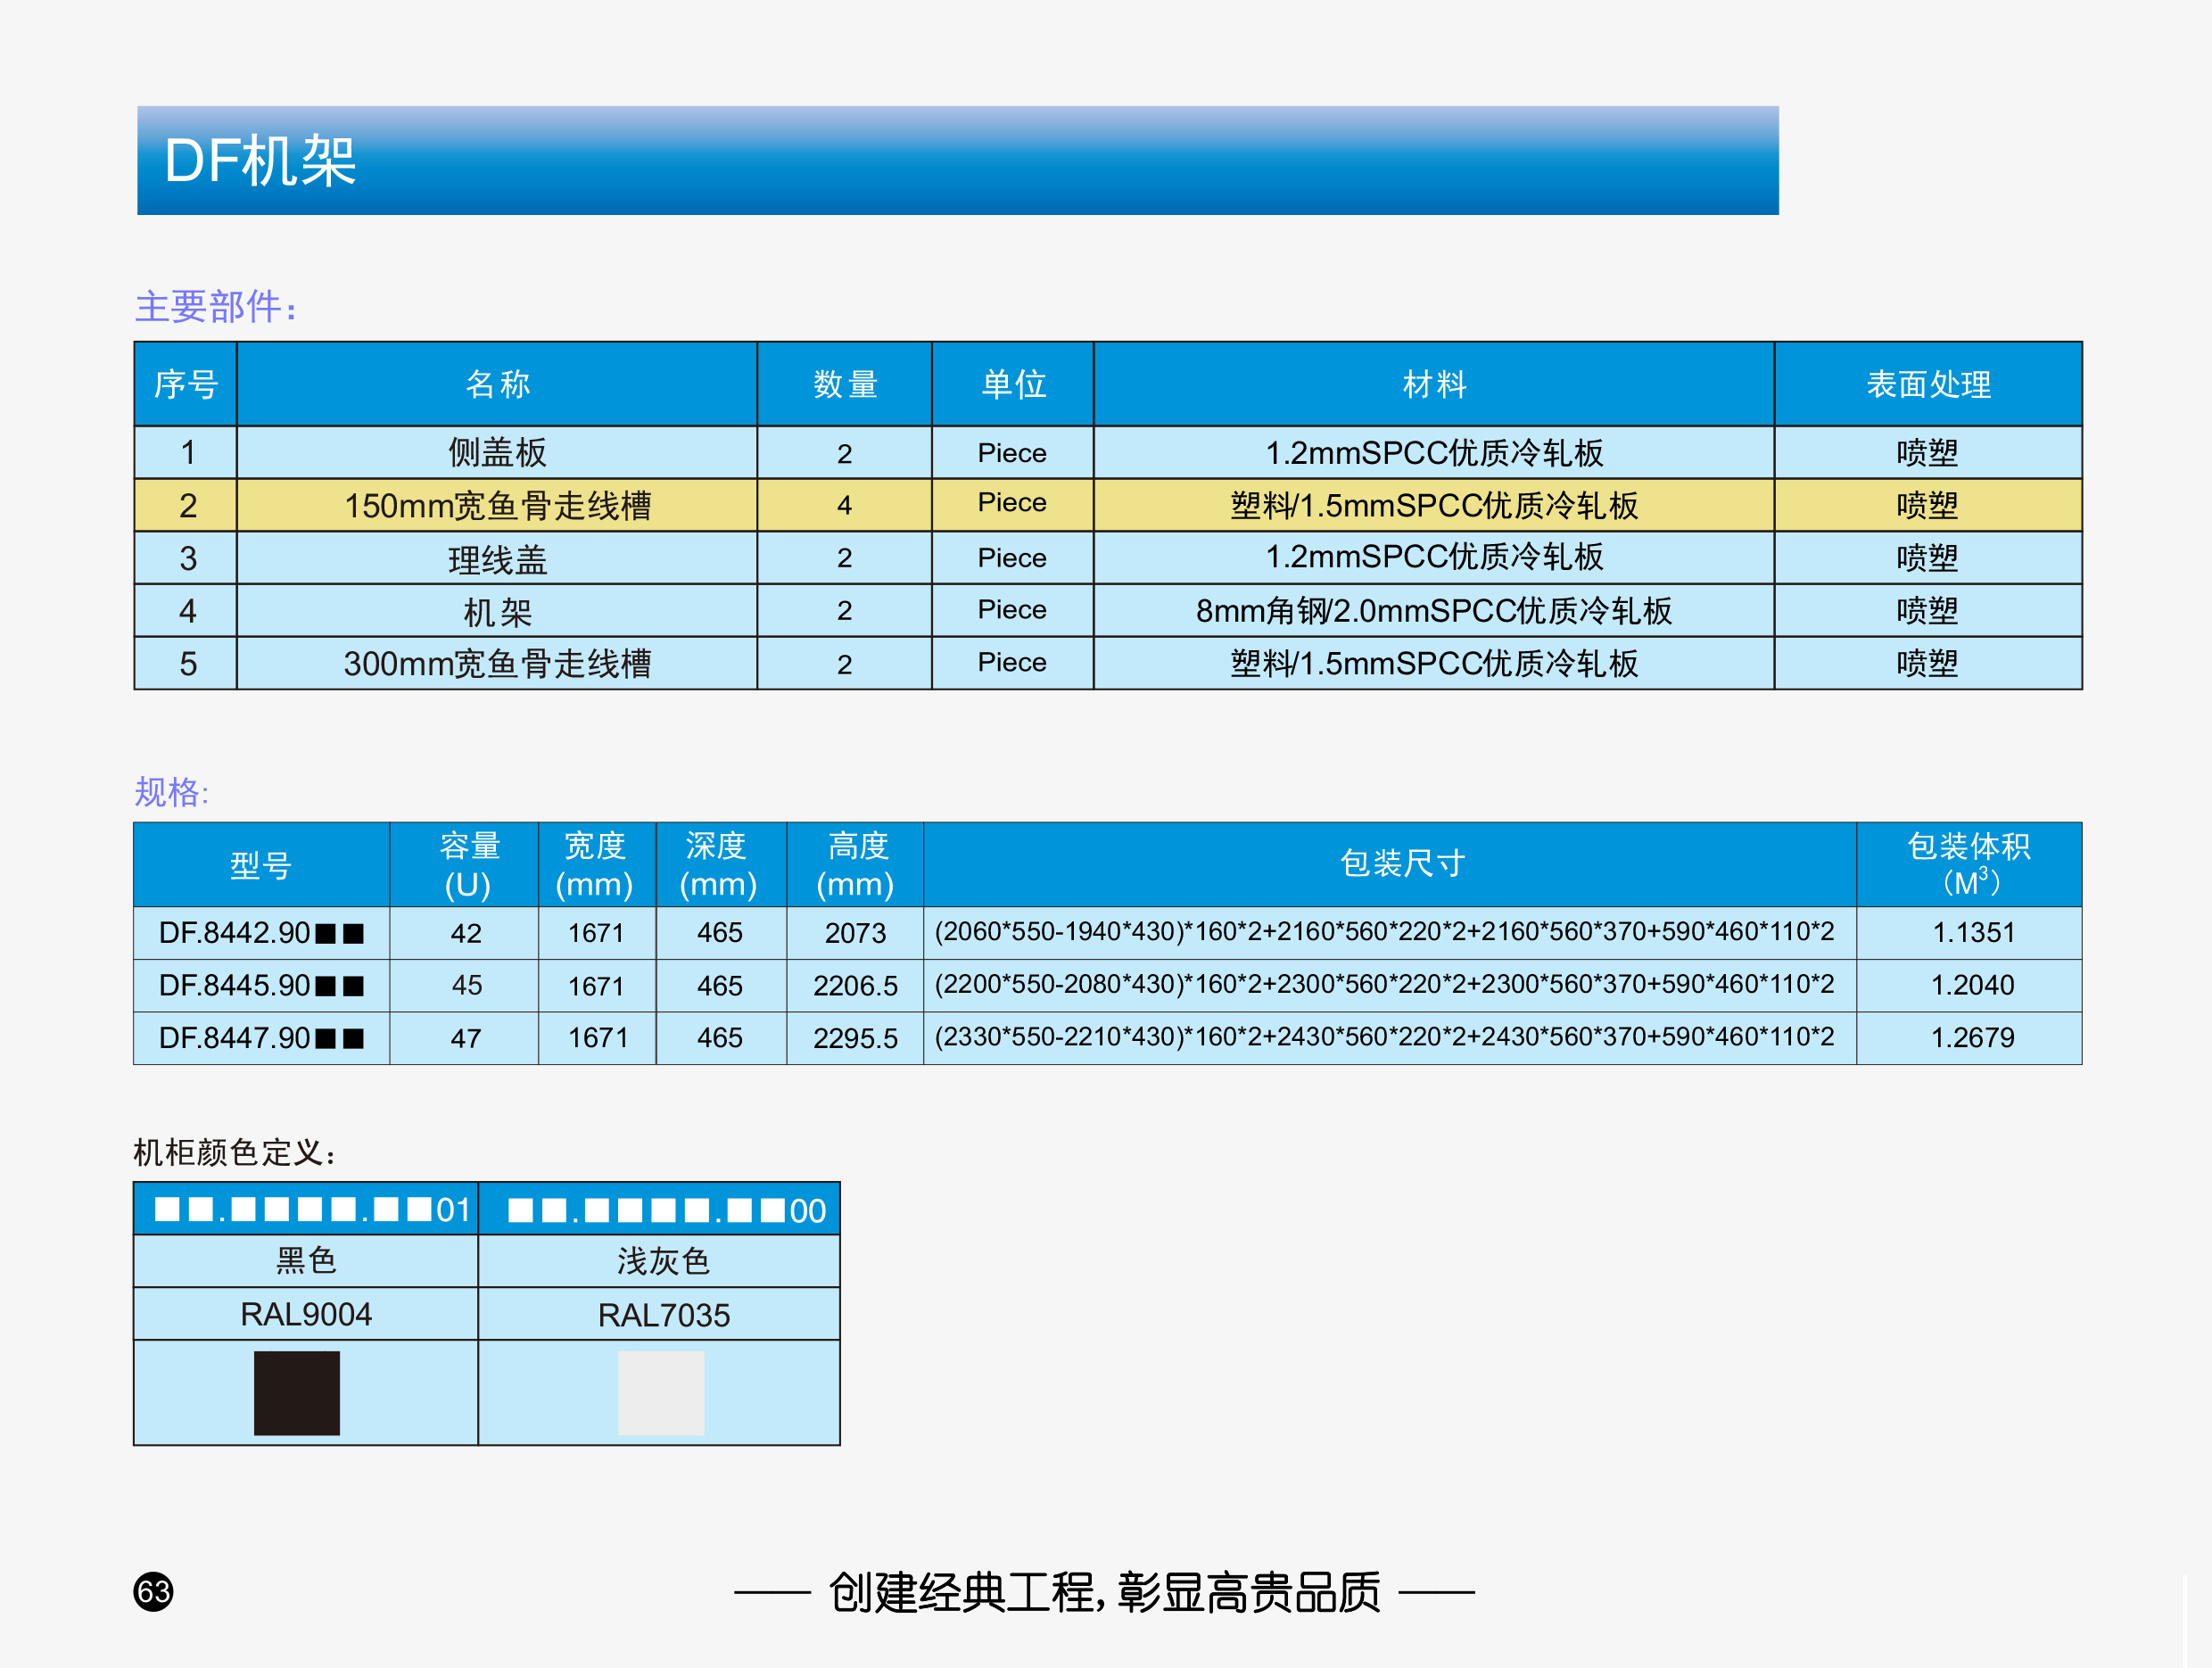Click the 名称 column header

[x=497, y=384]
